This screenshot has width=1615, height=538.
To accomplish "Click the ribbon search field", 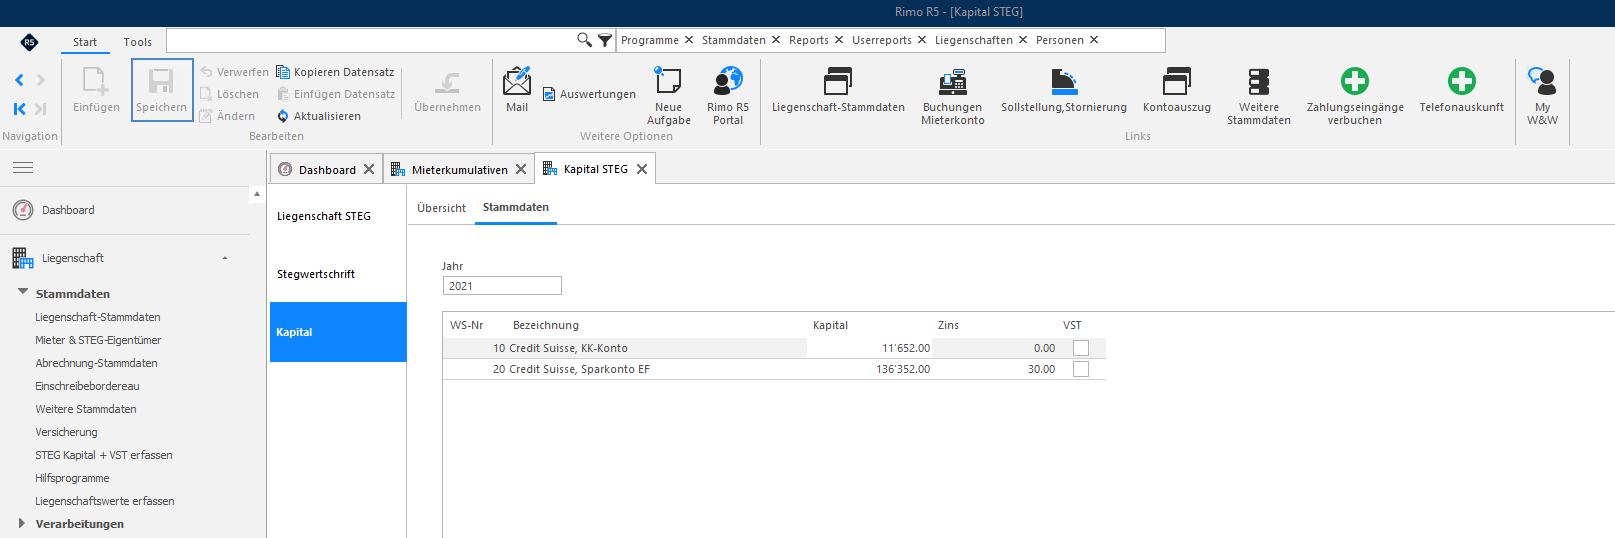I will (x=370, y=40).
